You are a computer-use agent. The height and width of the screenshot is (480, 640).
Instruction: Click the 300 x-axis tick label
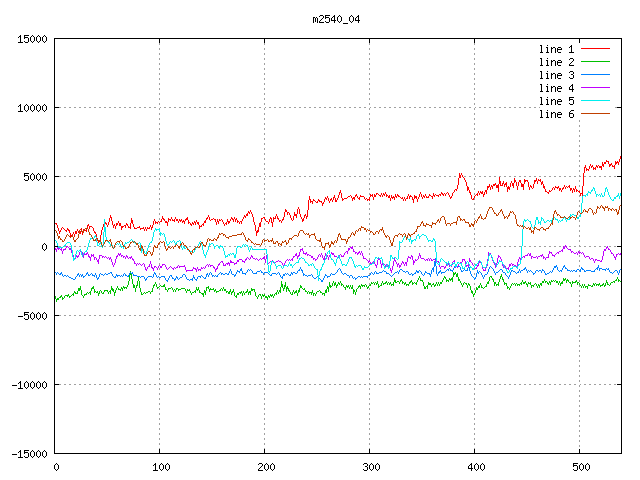(369, 467)
